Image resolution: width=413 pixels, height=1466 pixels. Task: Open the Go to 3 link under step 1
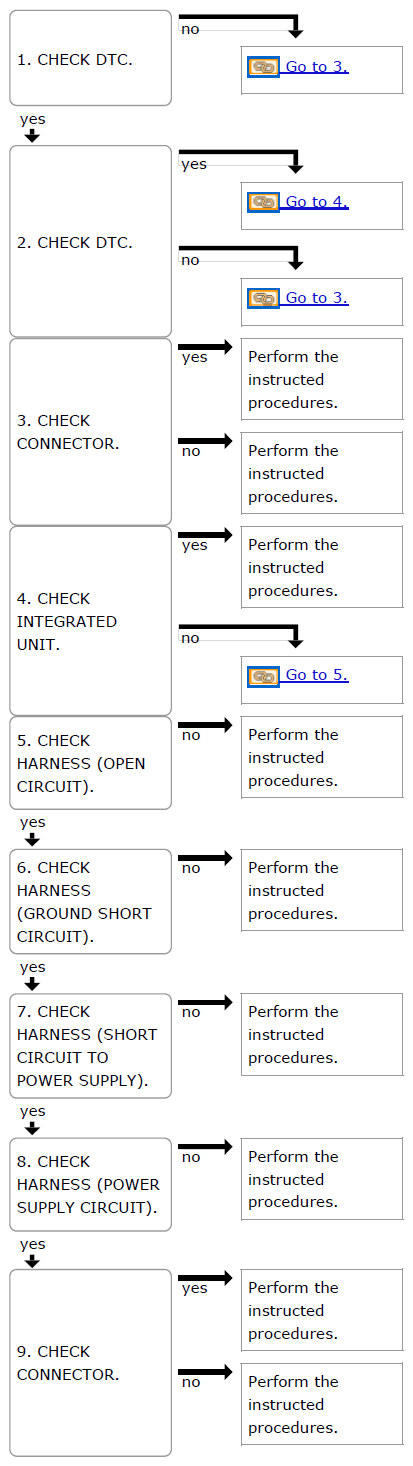317,67
